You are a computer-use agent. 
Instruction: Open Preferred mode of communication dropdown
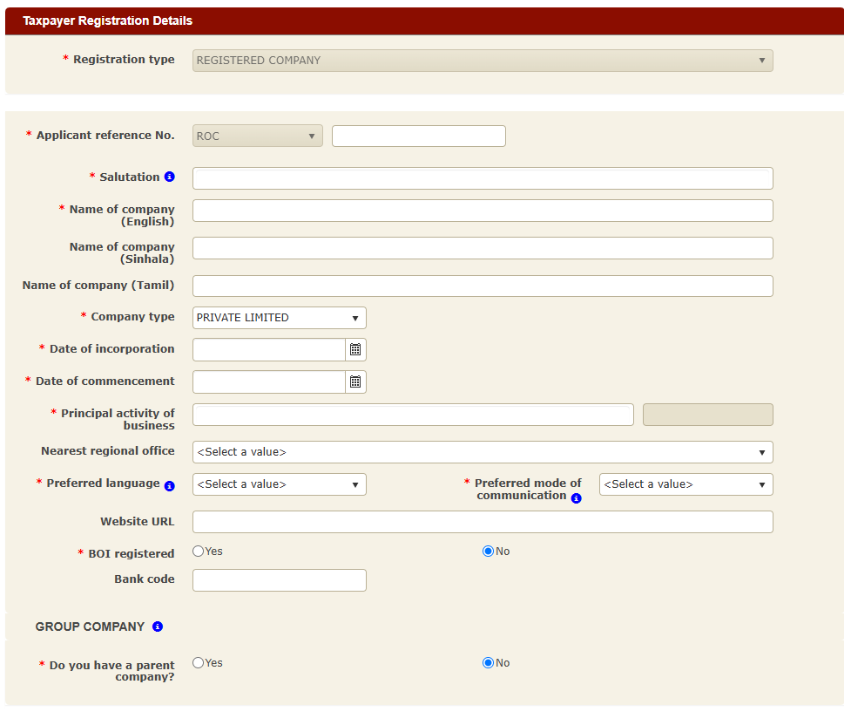[x=685, y=484]
